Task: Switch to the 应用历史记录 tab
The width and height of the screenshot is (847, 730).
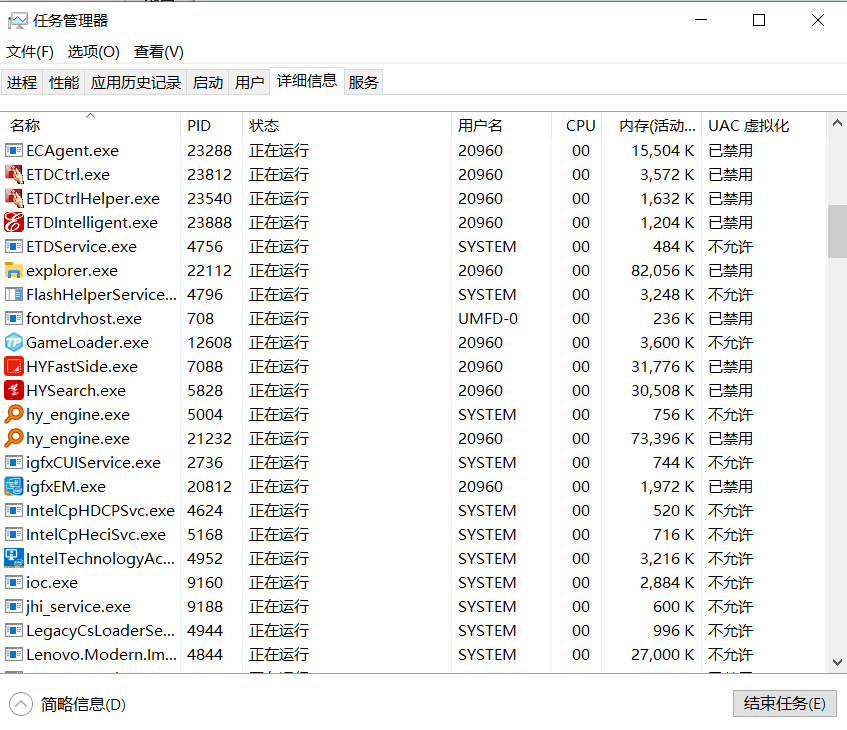Action: (136, 82)
